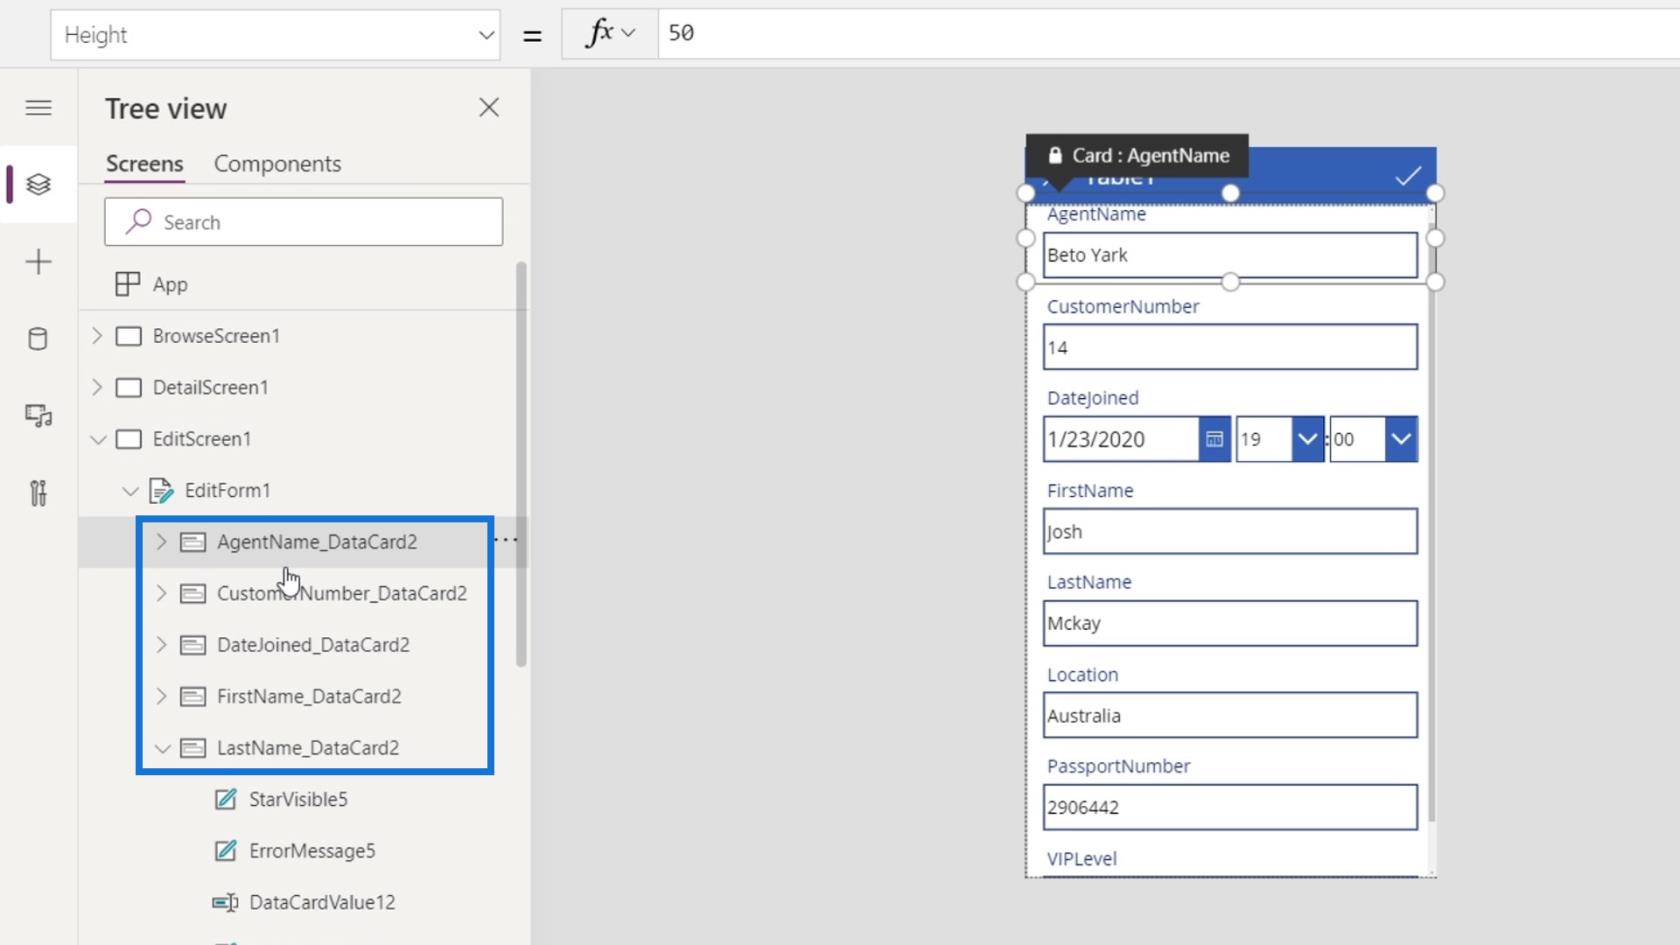Open the Insert plus icon
1680x945 pixels.
[38, 262]
